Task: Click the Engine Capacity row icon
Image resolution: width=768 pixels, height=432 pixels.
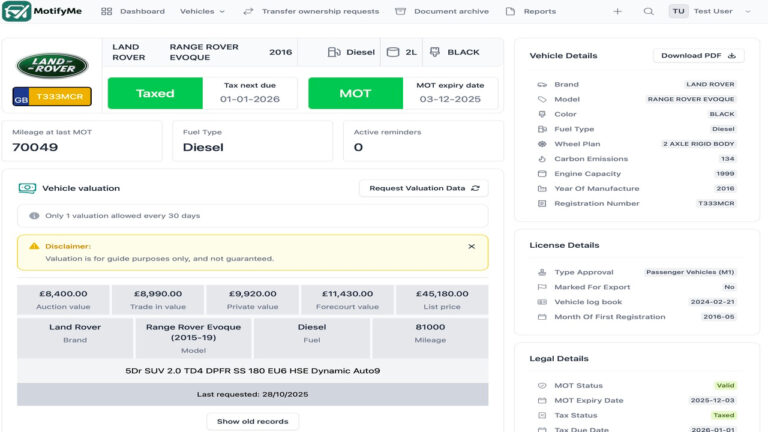Action: tap(542, 173)
